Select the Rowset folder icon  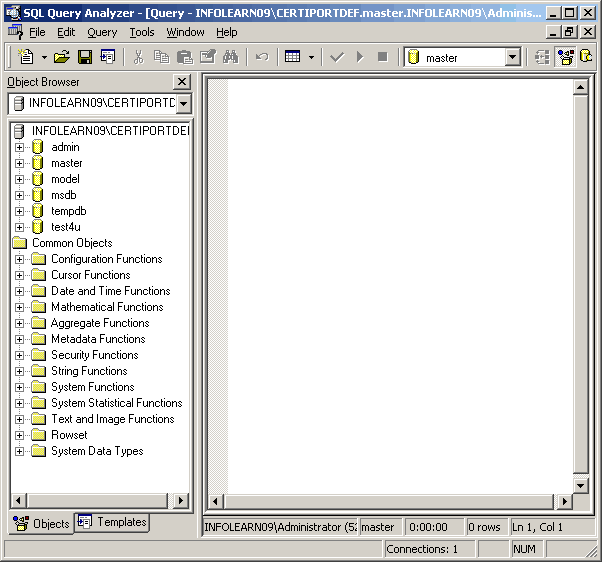(38, 435)
